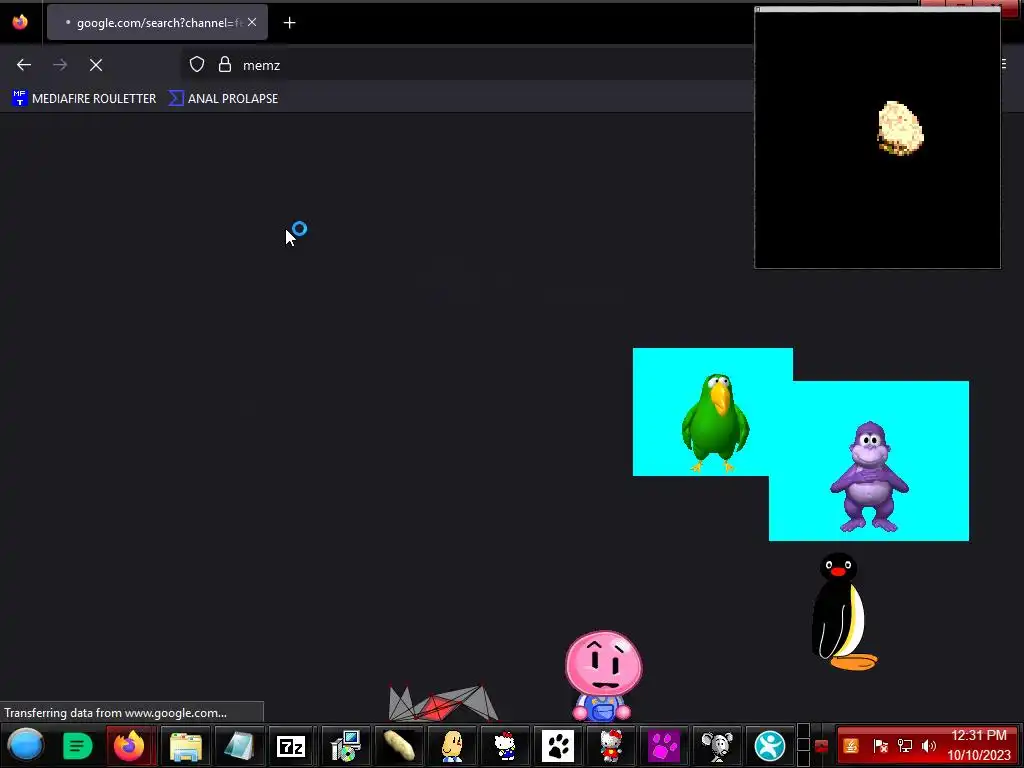Open the Action Center flag tray icon
Image resolution: width=1024 pixels, height=768 pixels.
(880, 745)
